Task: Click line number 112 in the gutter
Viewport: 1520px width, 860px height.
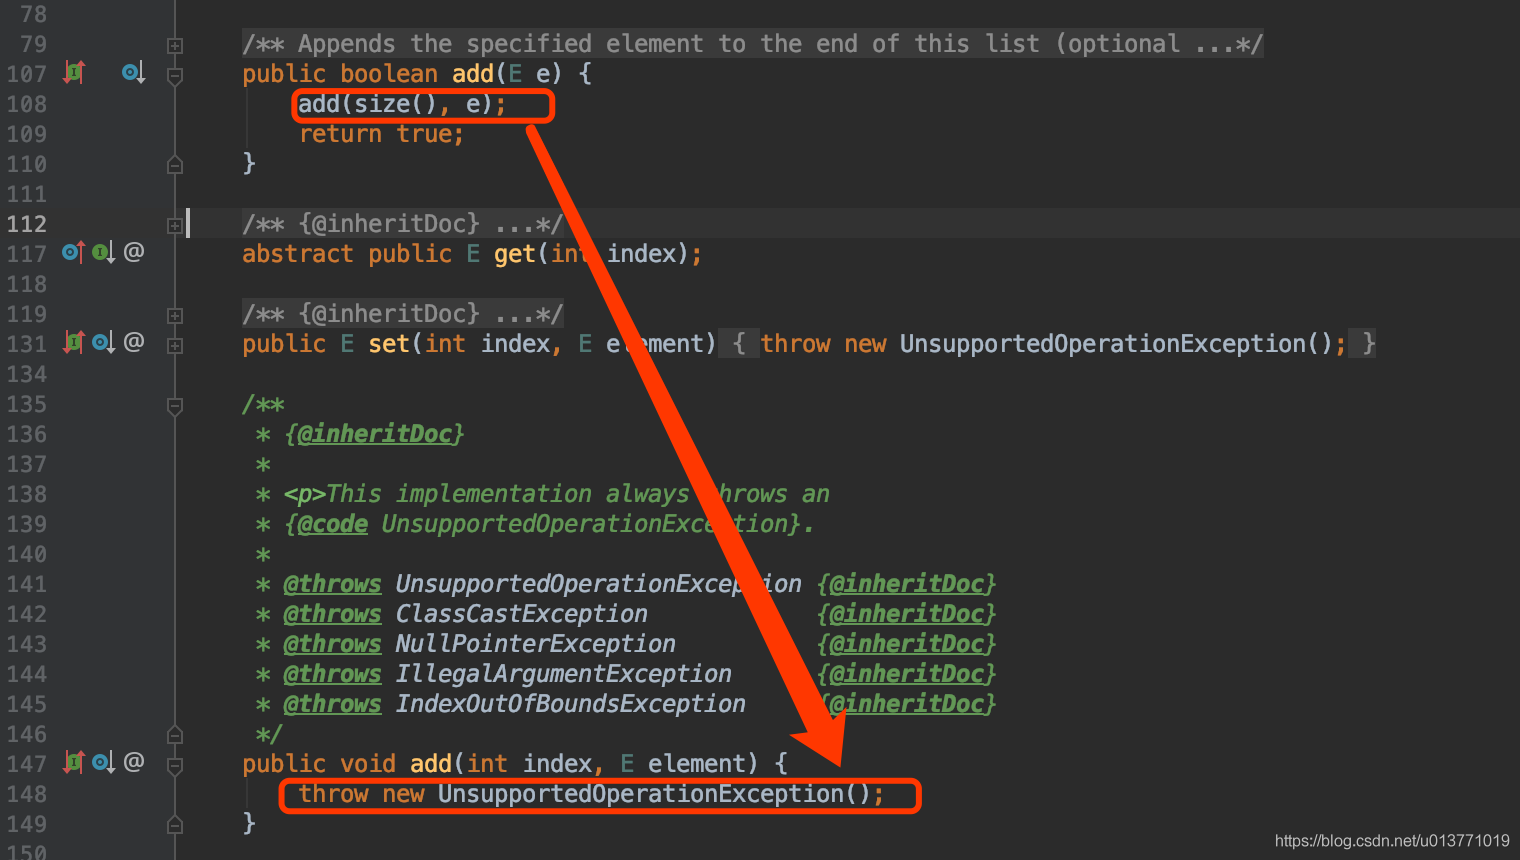Action: pos(27,224)
